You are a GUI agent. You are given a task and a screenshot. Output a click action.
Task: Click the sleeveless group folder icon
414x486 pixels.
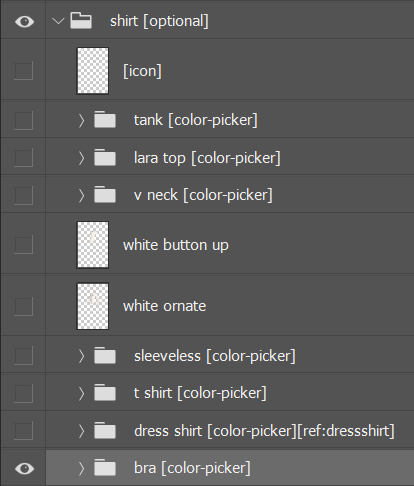pyautogui.click(x=105, y=356)
